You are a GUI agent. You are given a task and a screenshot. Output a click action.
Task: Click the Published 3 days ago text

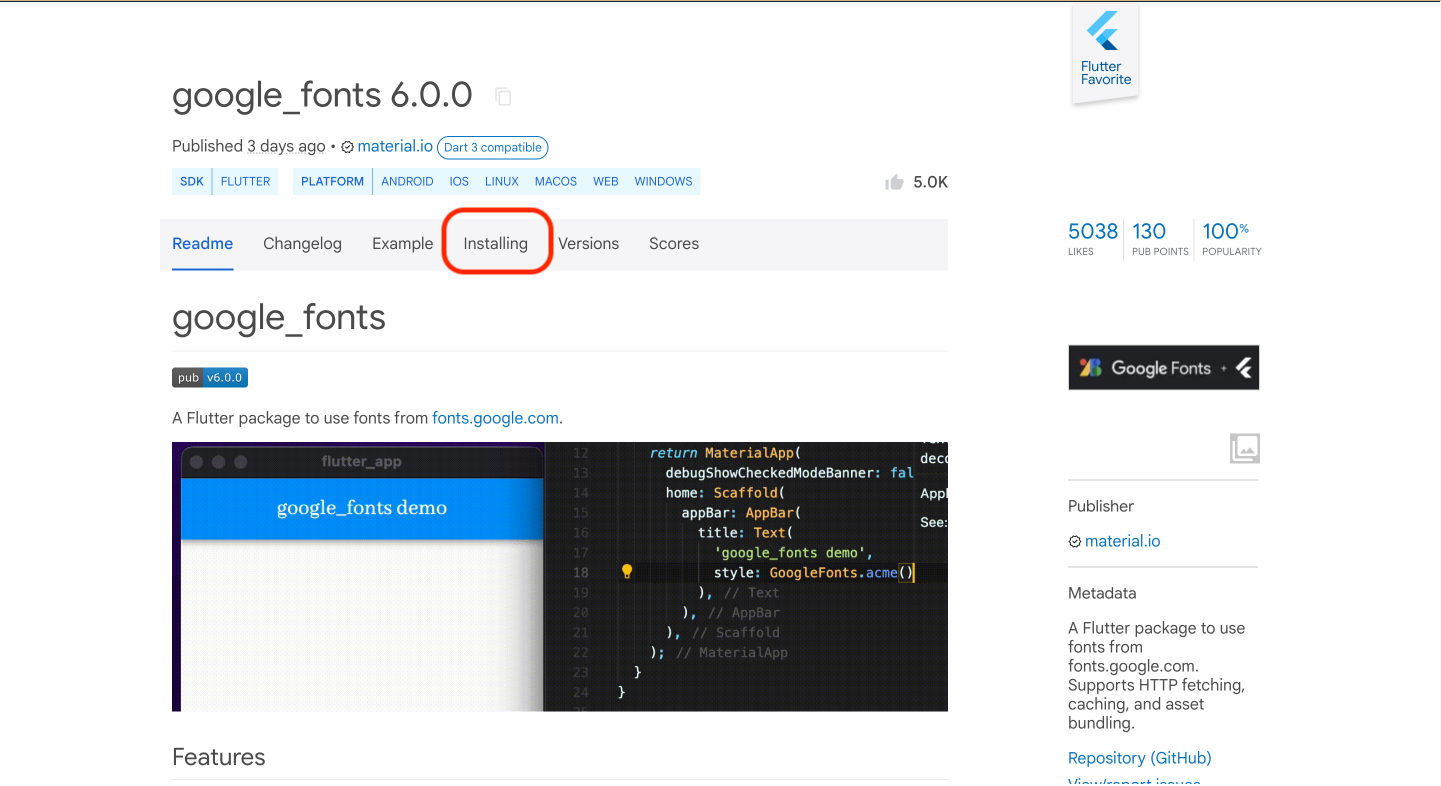point(249,146)
